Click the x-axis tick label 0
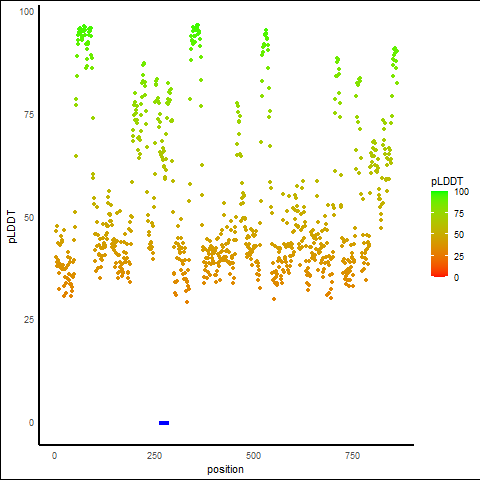The height and width of the screenshot is (480, 480). [x=54, y=456]
